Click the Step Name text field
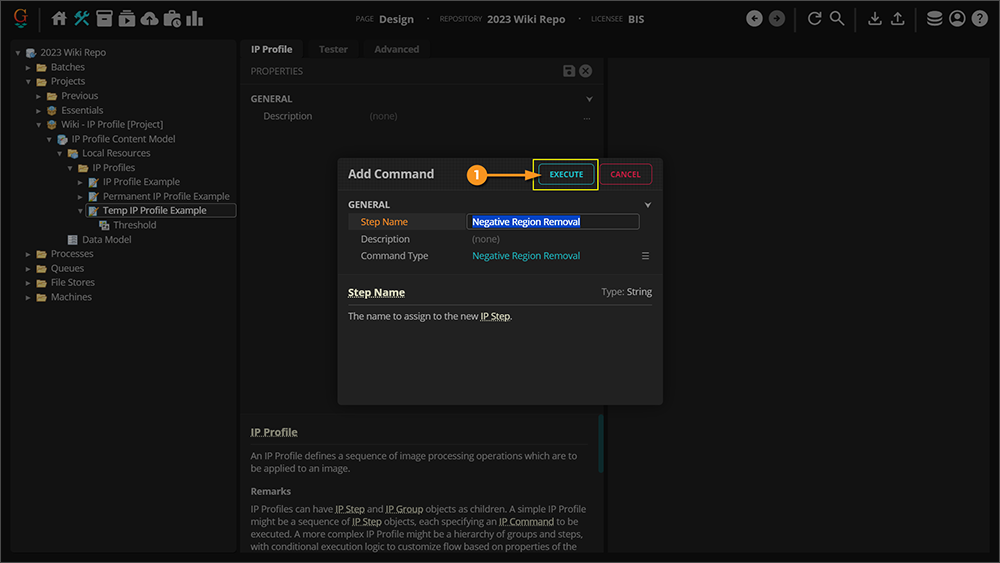This screenshot has height=563, width=1000. (553, 222)
